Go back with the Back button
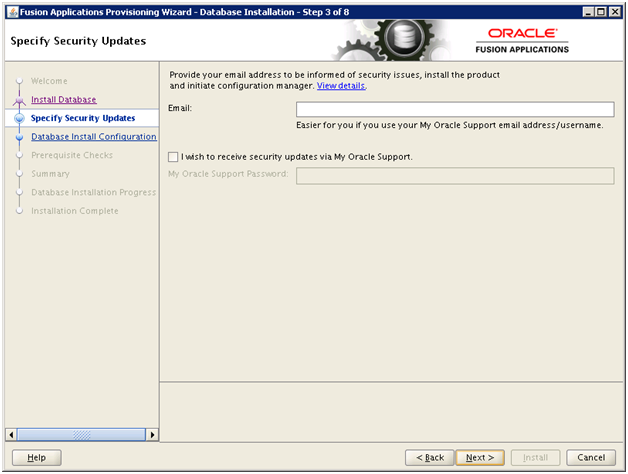Viewport: 628px width, 474px height. (430, 458)
